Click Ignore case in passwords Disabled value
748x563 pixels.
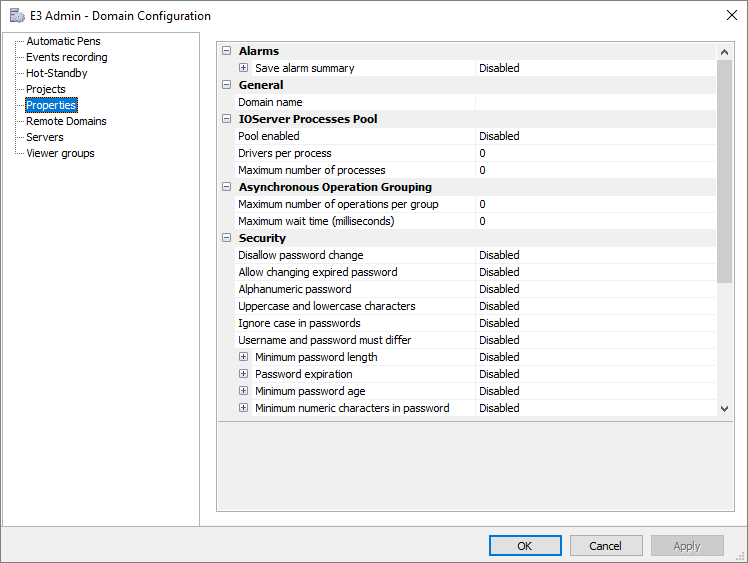[x=596, y=323]
